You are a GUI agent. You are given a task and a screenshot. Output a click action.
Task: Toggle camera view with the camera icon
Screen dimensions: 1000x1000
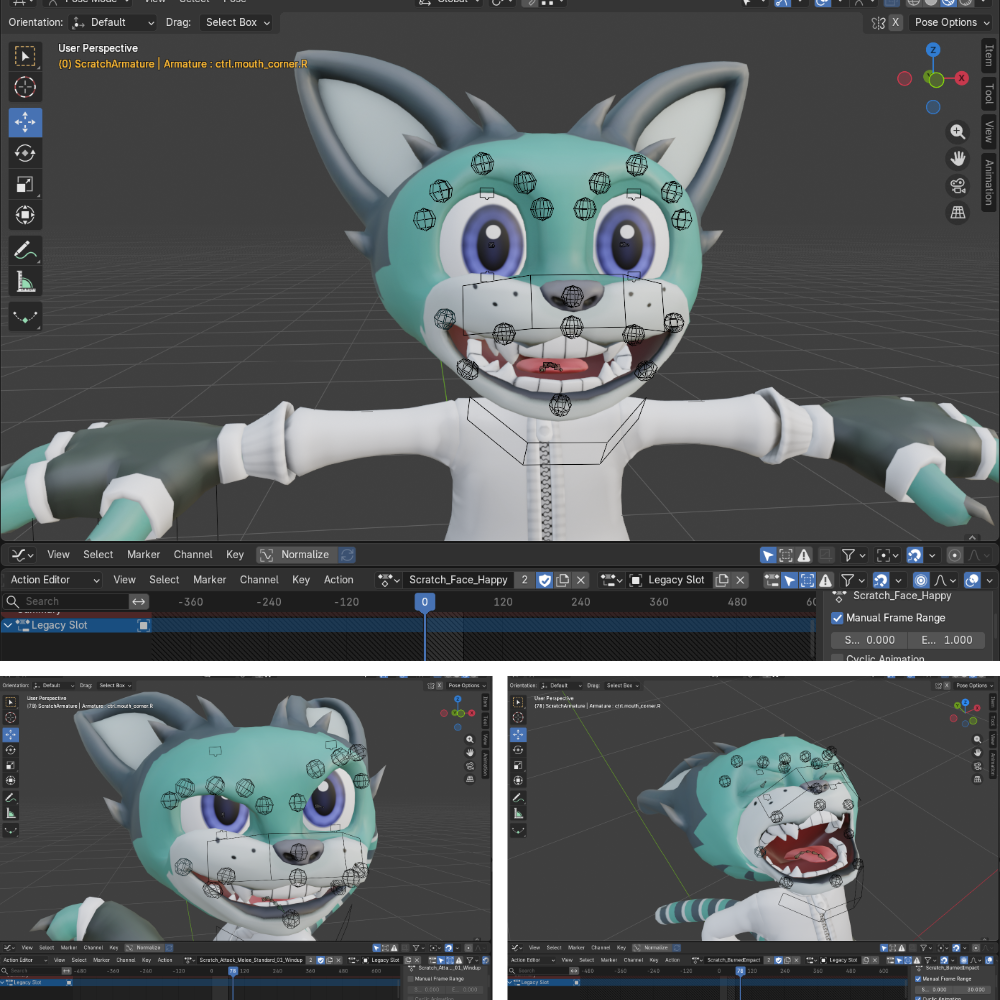pos(957,186)
